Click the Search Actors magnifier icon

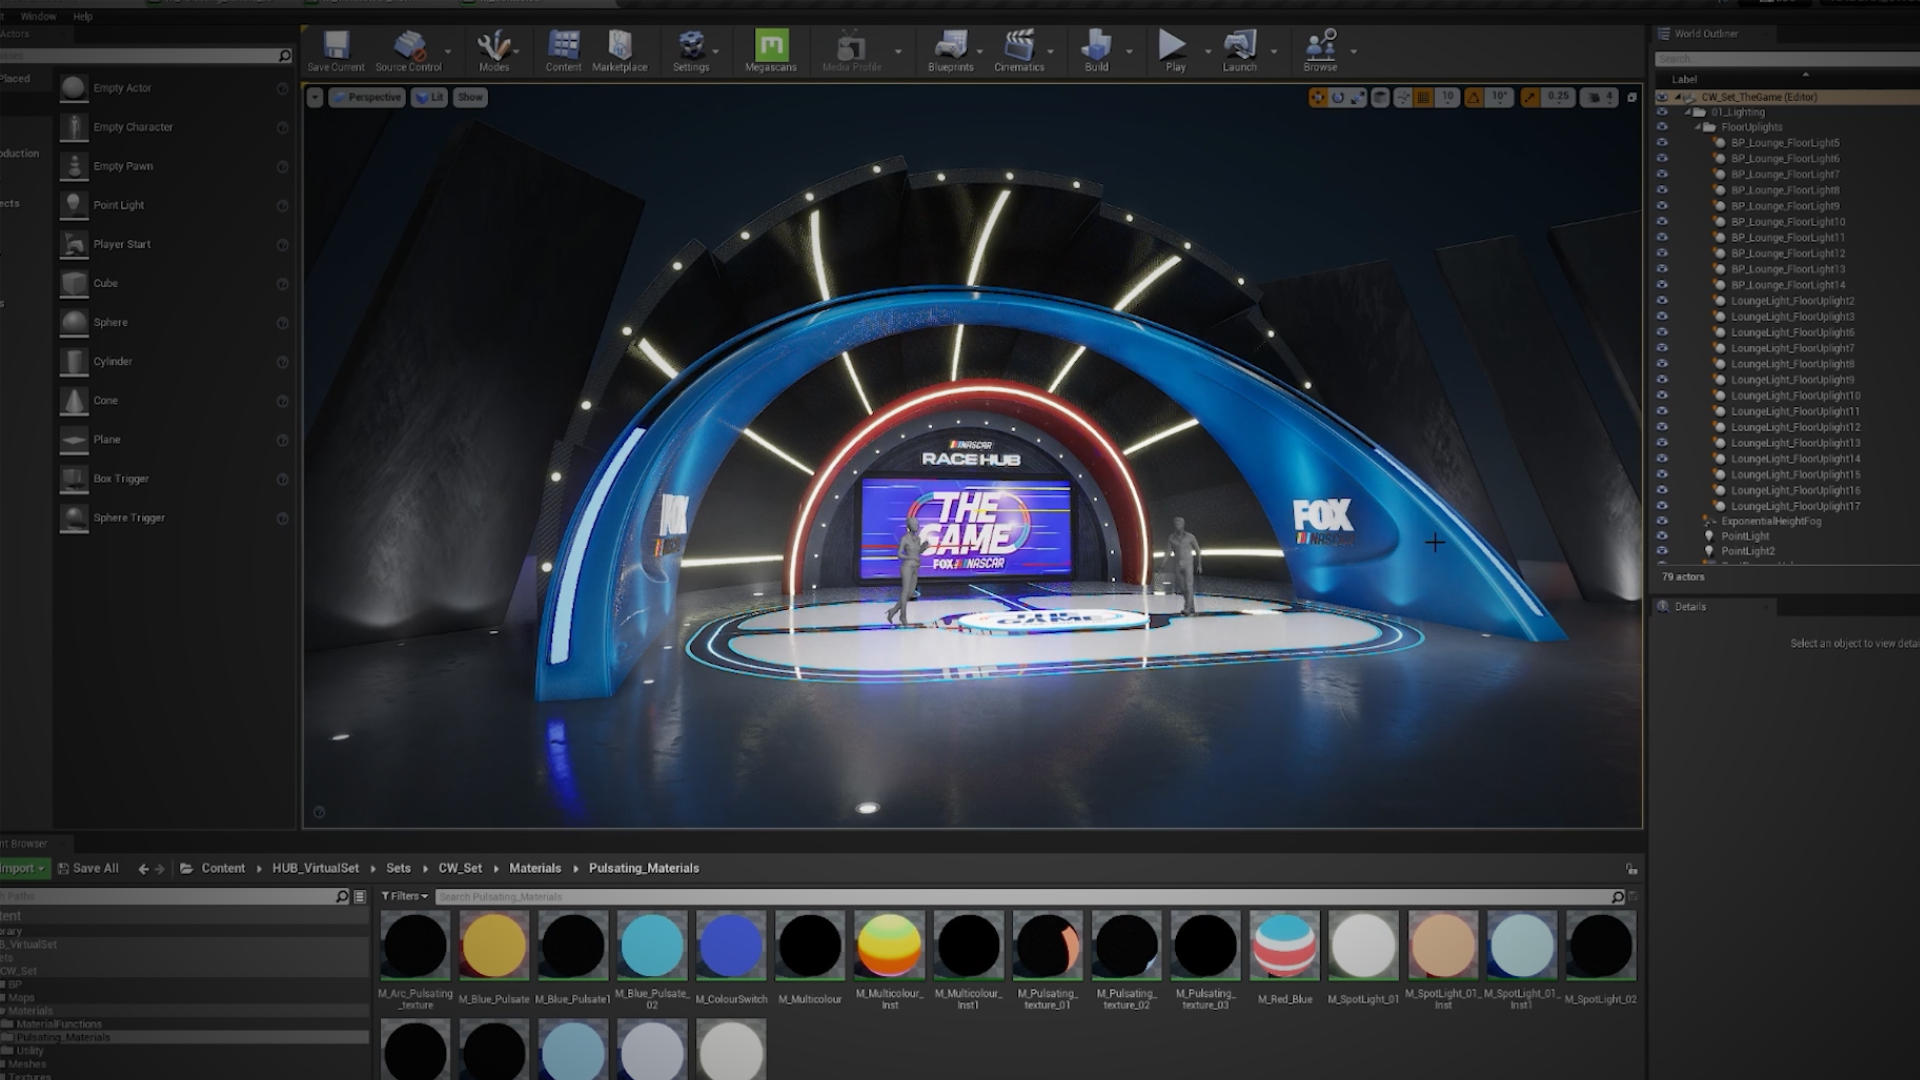[x=285, y=56]
